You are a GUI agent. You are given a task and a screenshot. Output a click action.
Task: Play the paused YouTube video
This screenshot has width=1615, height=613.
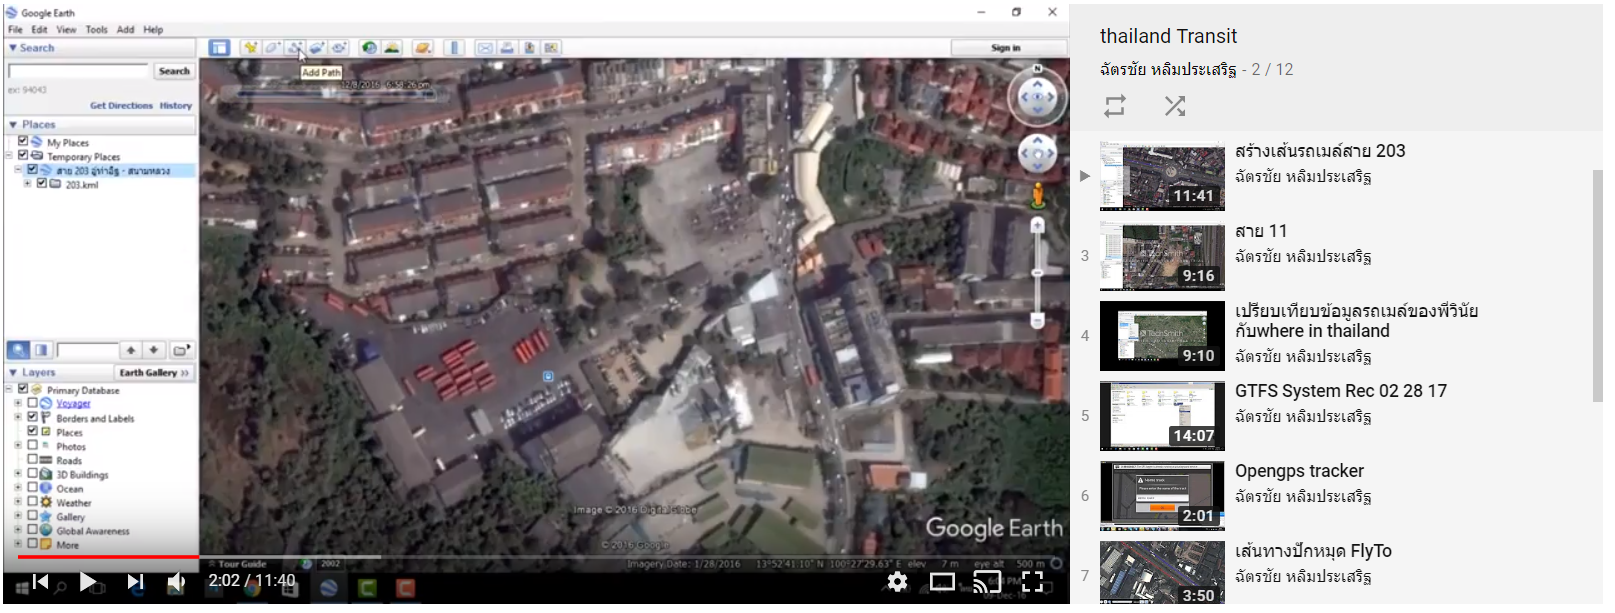tap(87, 581)
